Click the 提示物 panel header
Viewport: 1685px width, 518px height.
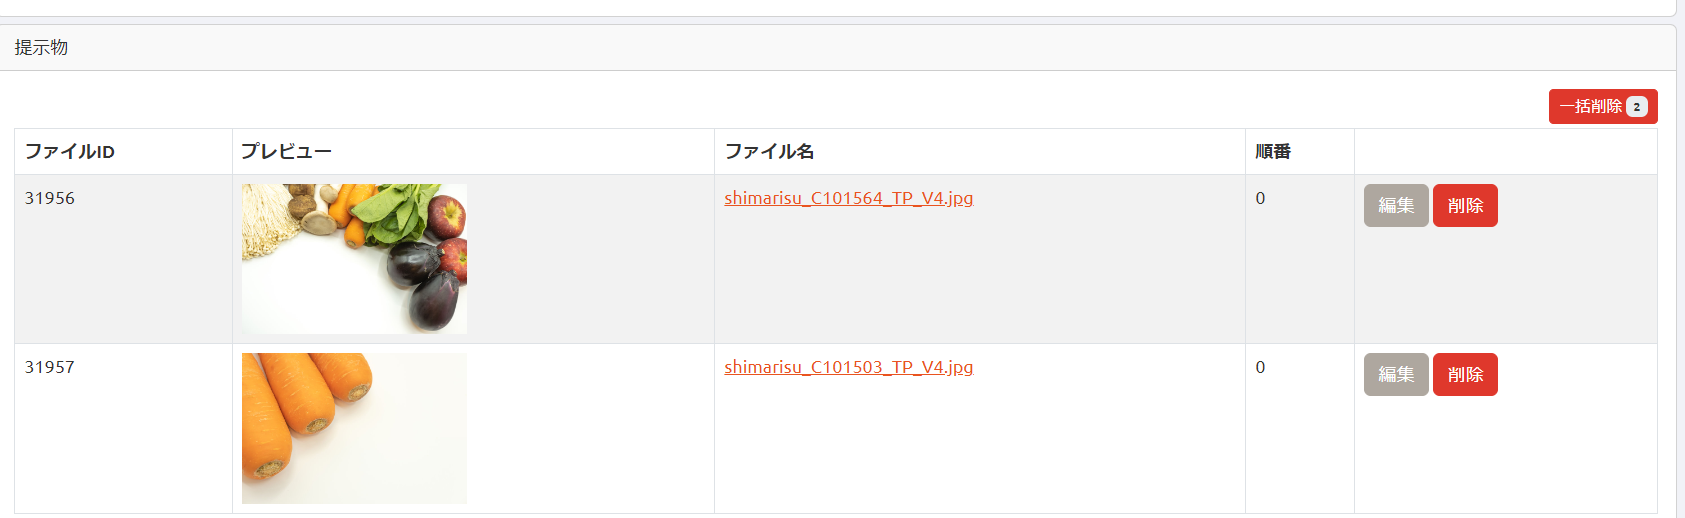[x=41, y=47]
